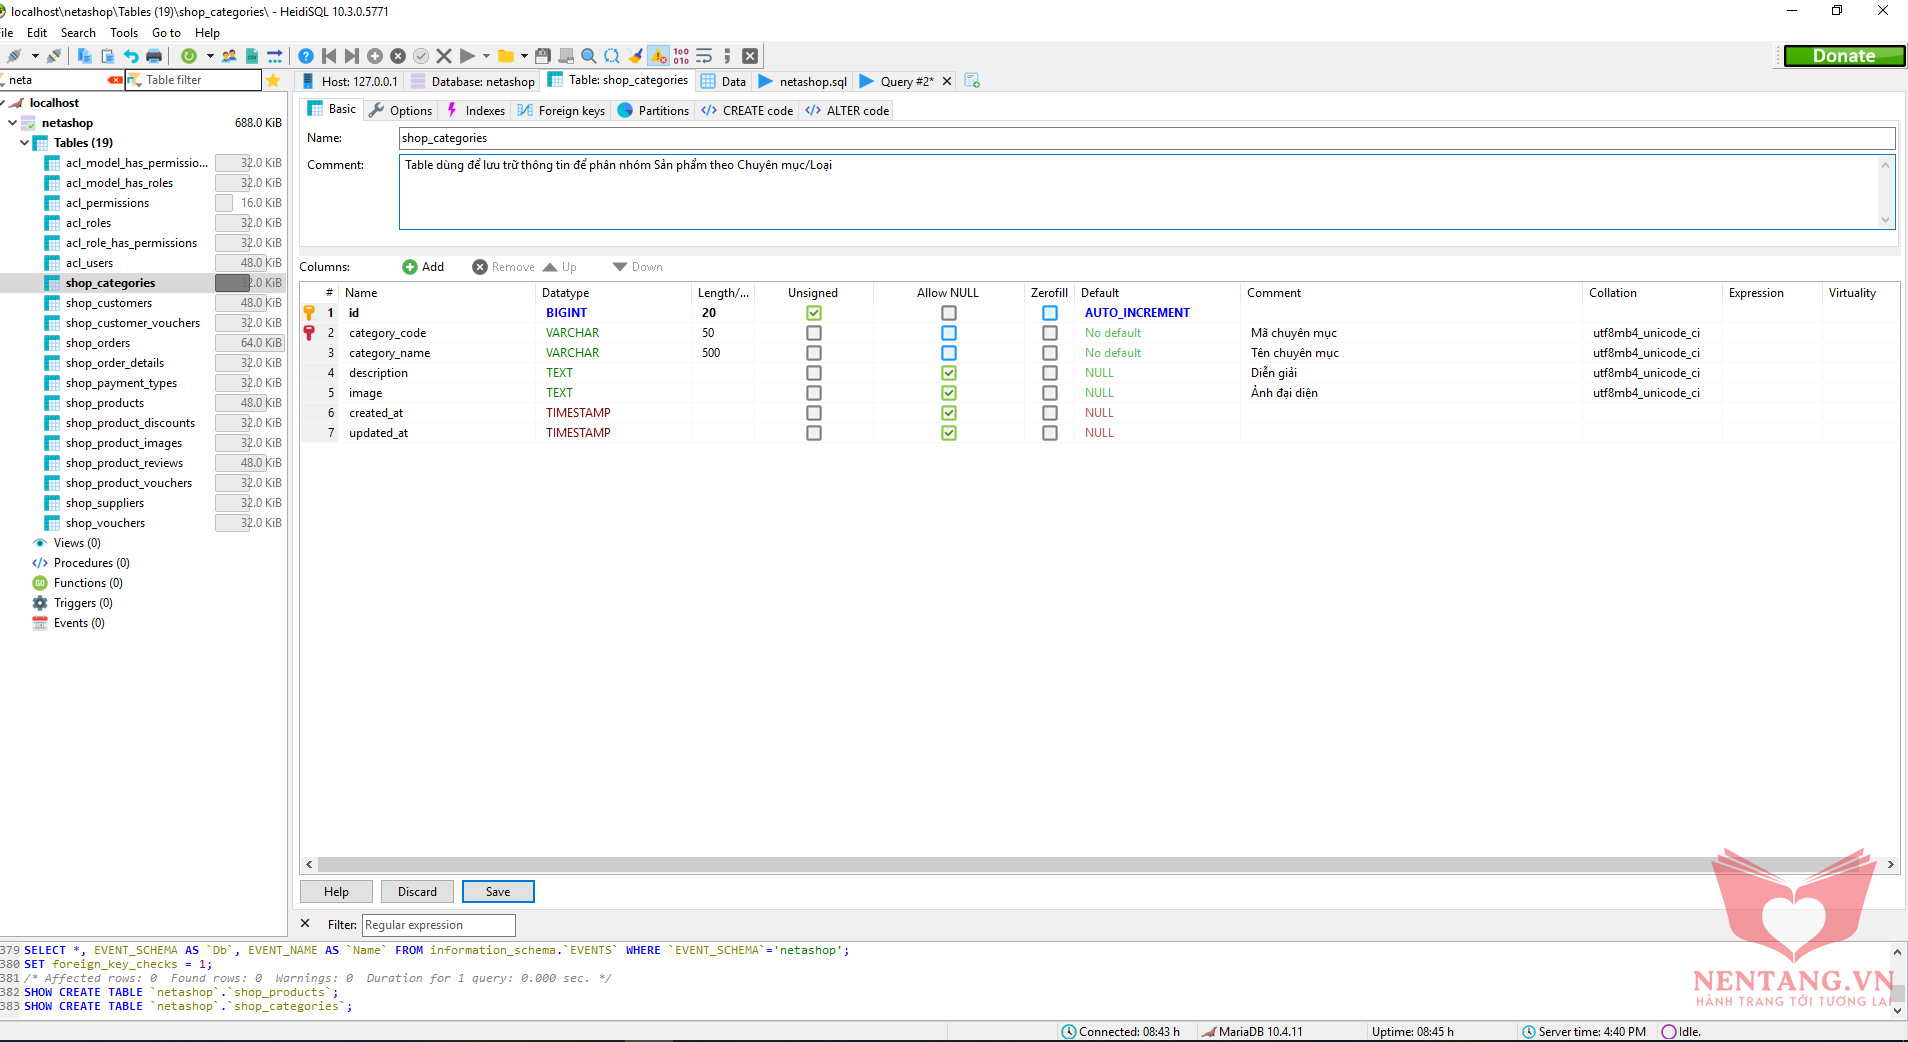
Task: Click the Find text magnifier icon
Action: [x=589, y=56]
